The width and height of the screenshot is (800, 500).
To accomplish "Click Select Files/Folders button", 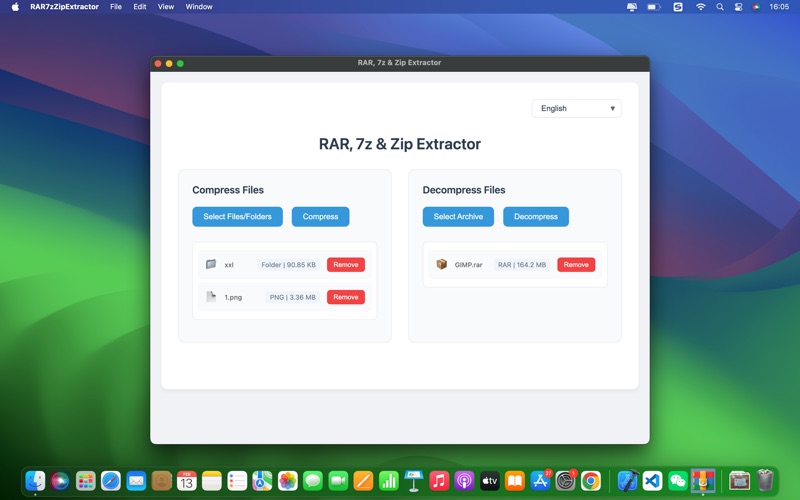I will point(237,216).
